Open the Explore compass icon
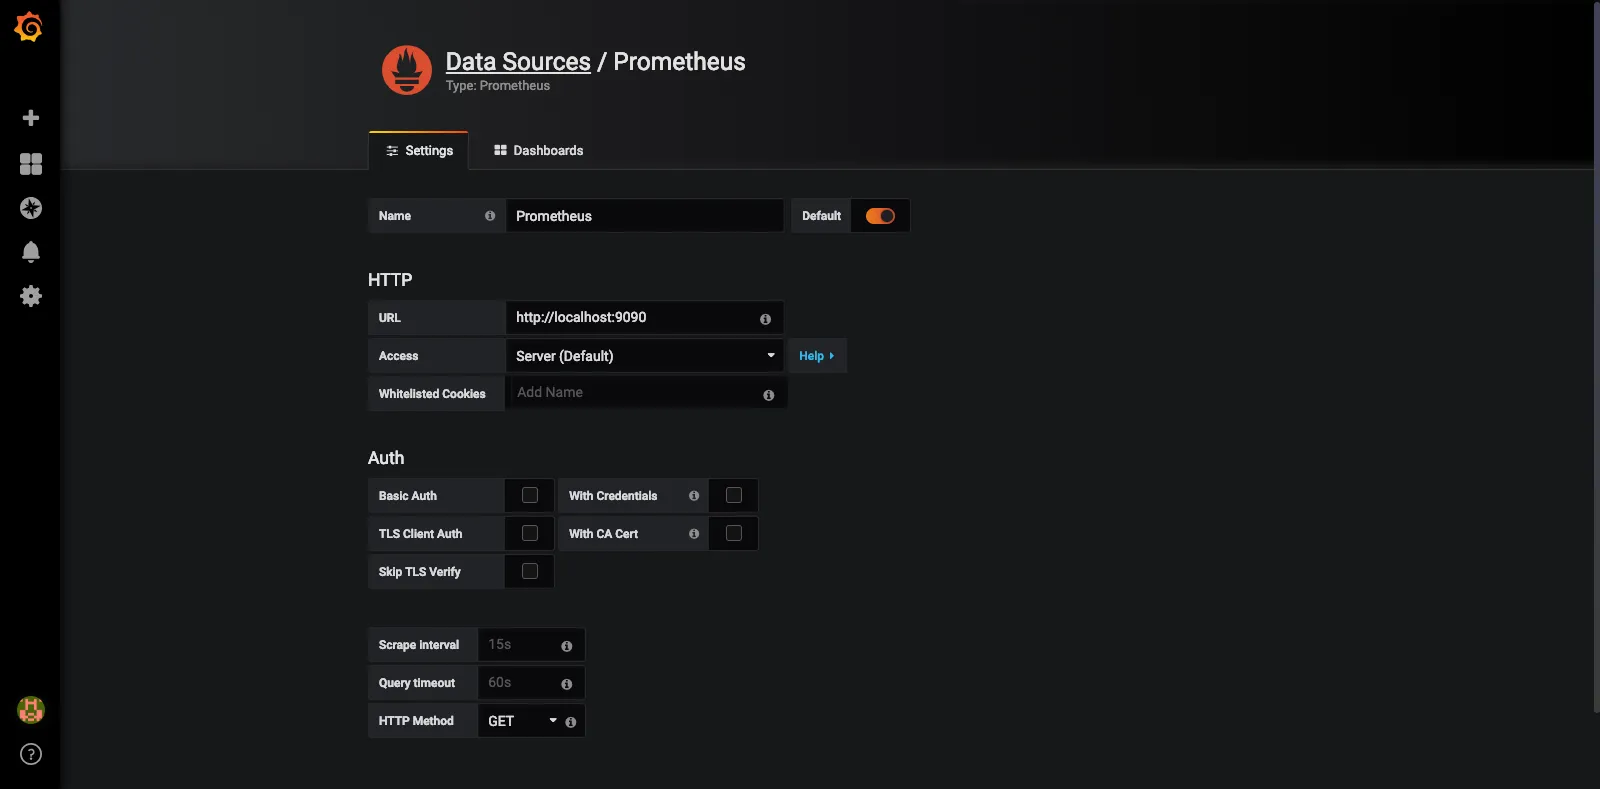Screen dimensions: 1600x789 [x=31, y=208]
